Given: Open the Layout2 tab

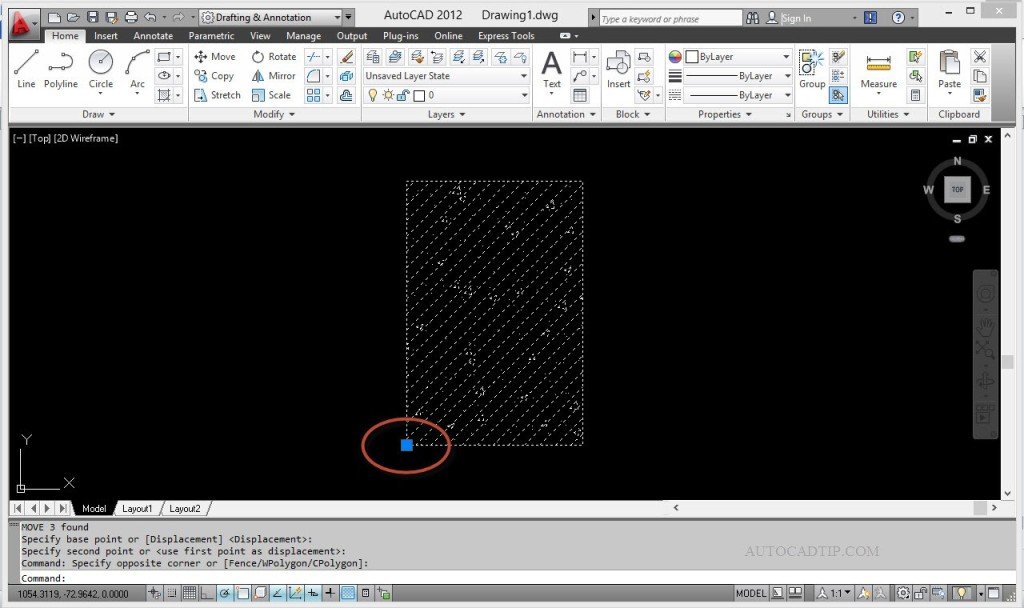Looking at the screenshot, I should tap(185, 508).
